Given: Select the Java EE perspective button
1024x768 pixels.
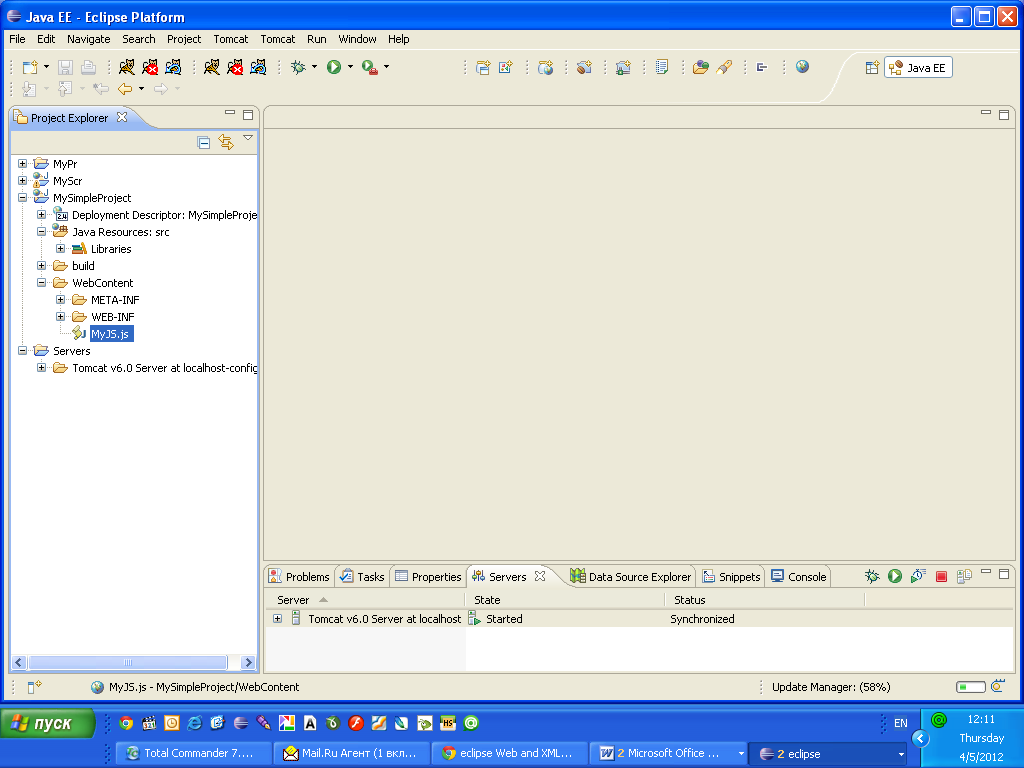Looking at the screenshot, I should click(918, 67).
